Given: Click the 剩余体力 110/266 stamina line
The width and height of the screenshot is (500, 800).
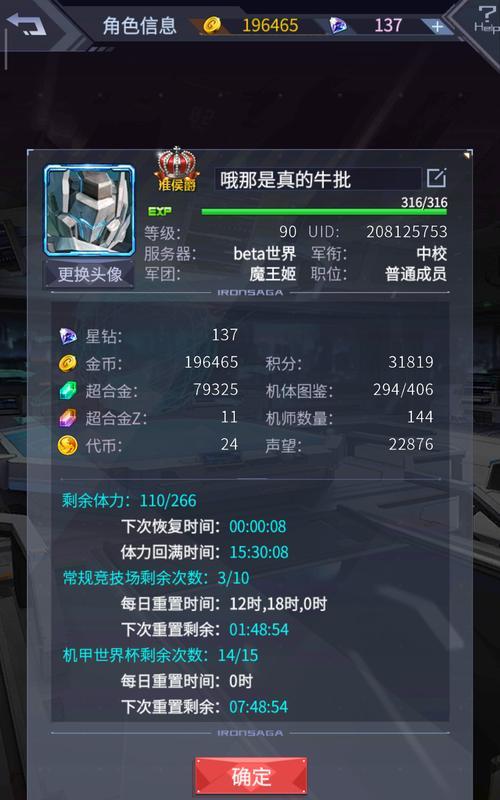Looking at the screenshot, I should click(129, 500).
